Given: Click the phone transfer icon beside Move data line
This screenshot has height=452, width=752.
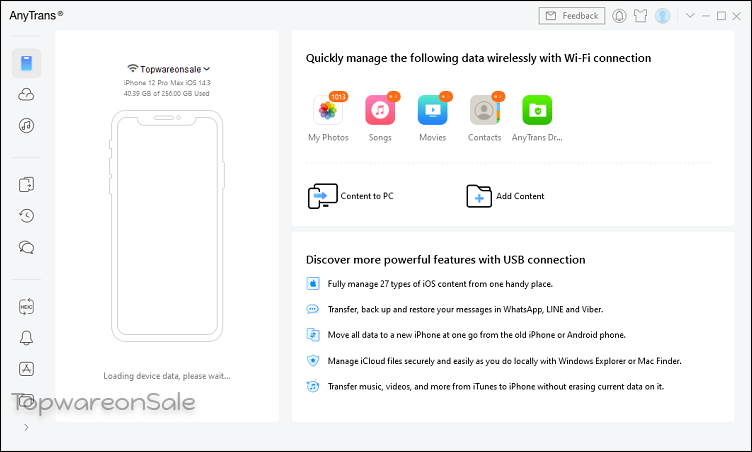Looking at the screenshot, I should point(313,334).
